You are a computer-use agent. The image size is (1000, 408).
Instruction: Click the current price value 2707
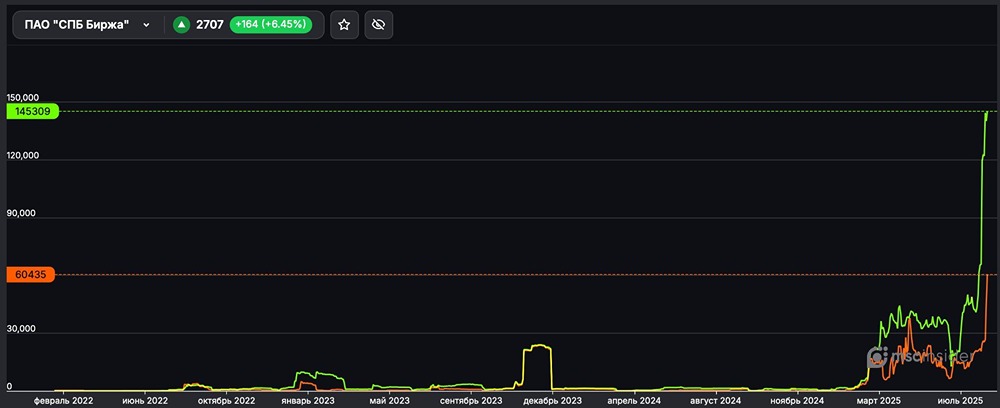click(x=210, y=25)
